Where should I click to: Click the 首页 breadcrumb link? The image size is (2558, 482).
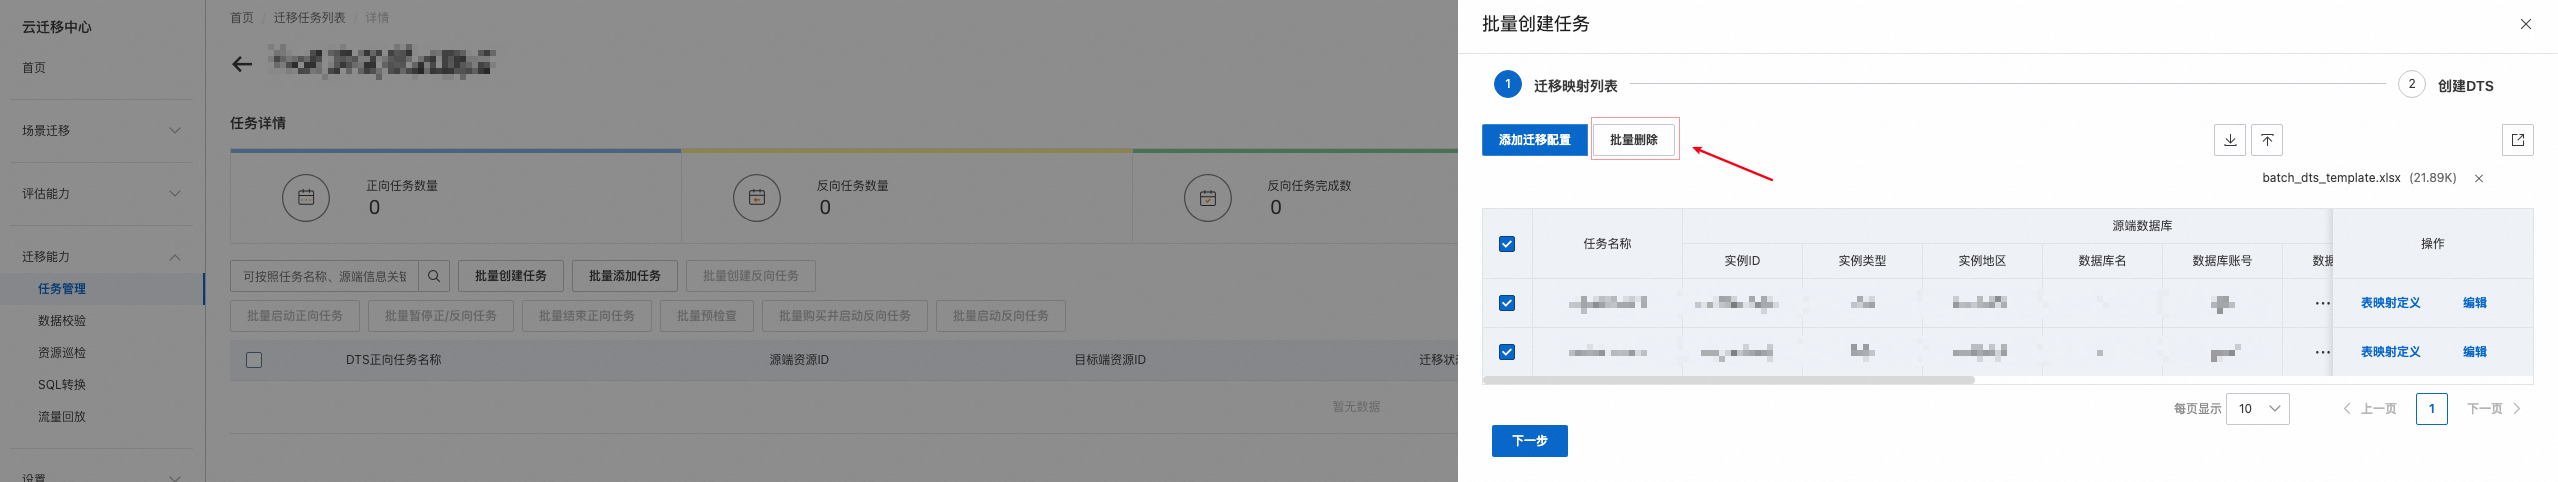pos(242,18)
